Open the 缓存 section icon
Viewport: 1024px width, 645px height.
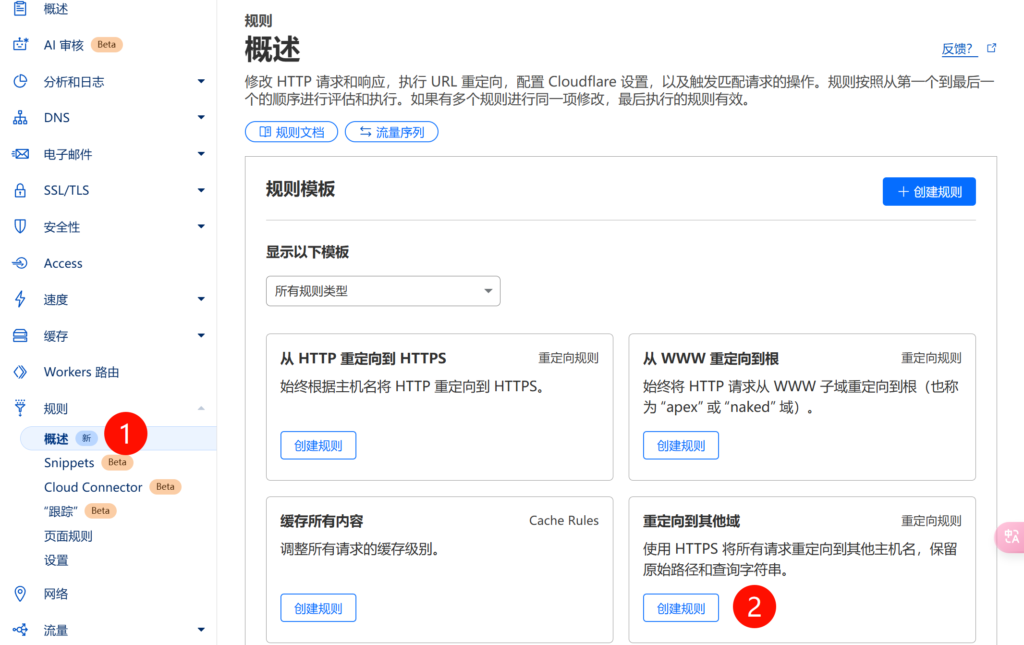[x=22, y=335]
